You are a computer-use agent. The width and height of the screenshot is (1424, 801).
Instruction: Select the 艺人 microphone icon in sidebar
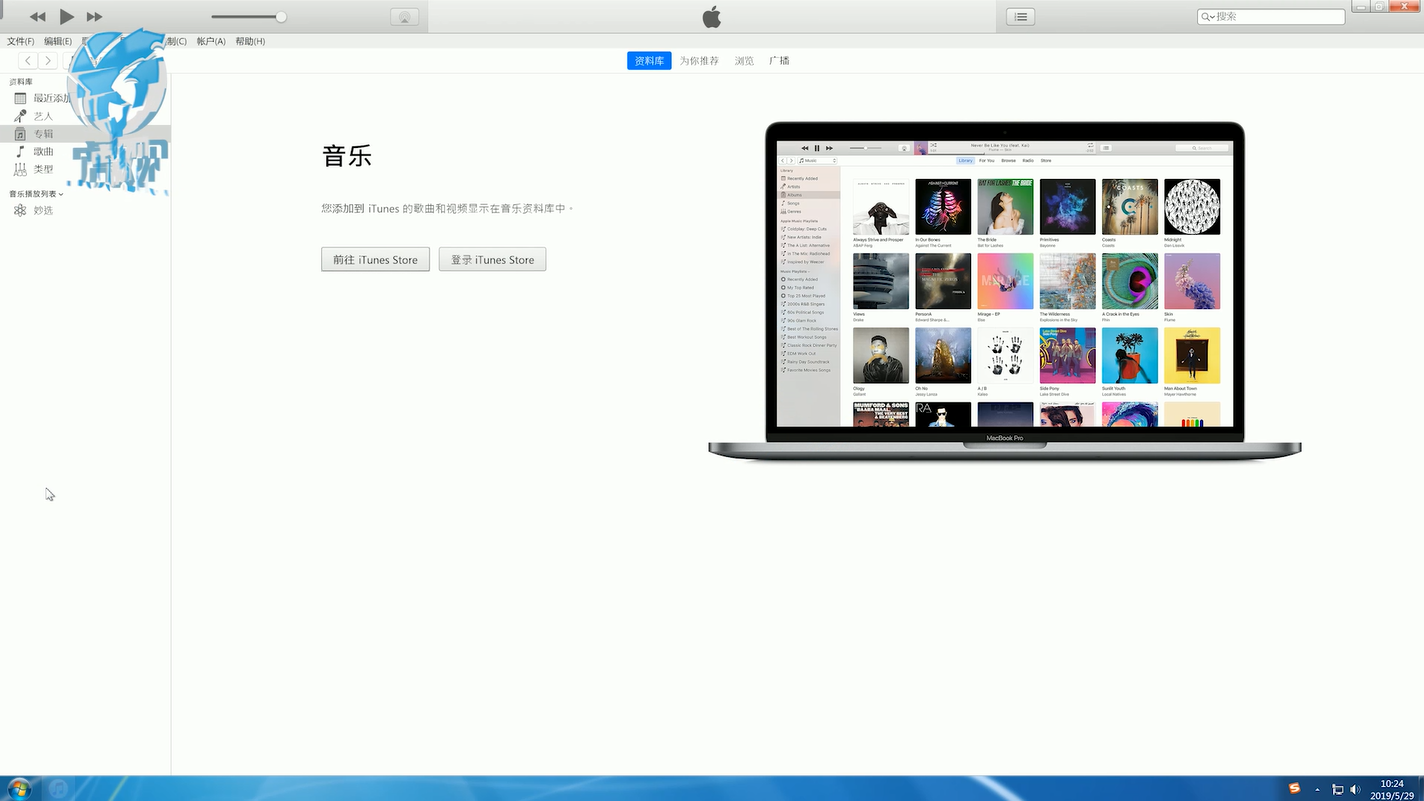coord(20,116)
